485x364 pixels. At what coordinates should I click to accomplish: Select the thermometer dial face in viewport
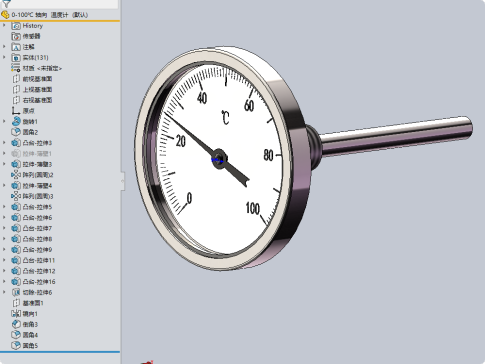click(x=220, y=160)
